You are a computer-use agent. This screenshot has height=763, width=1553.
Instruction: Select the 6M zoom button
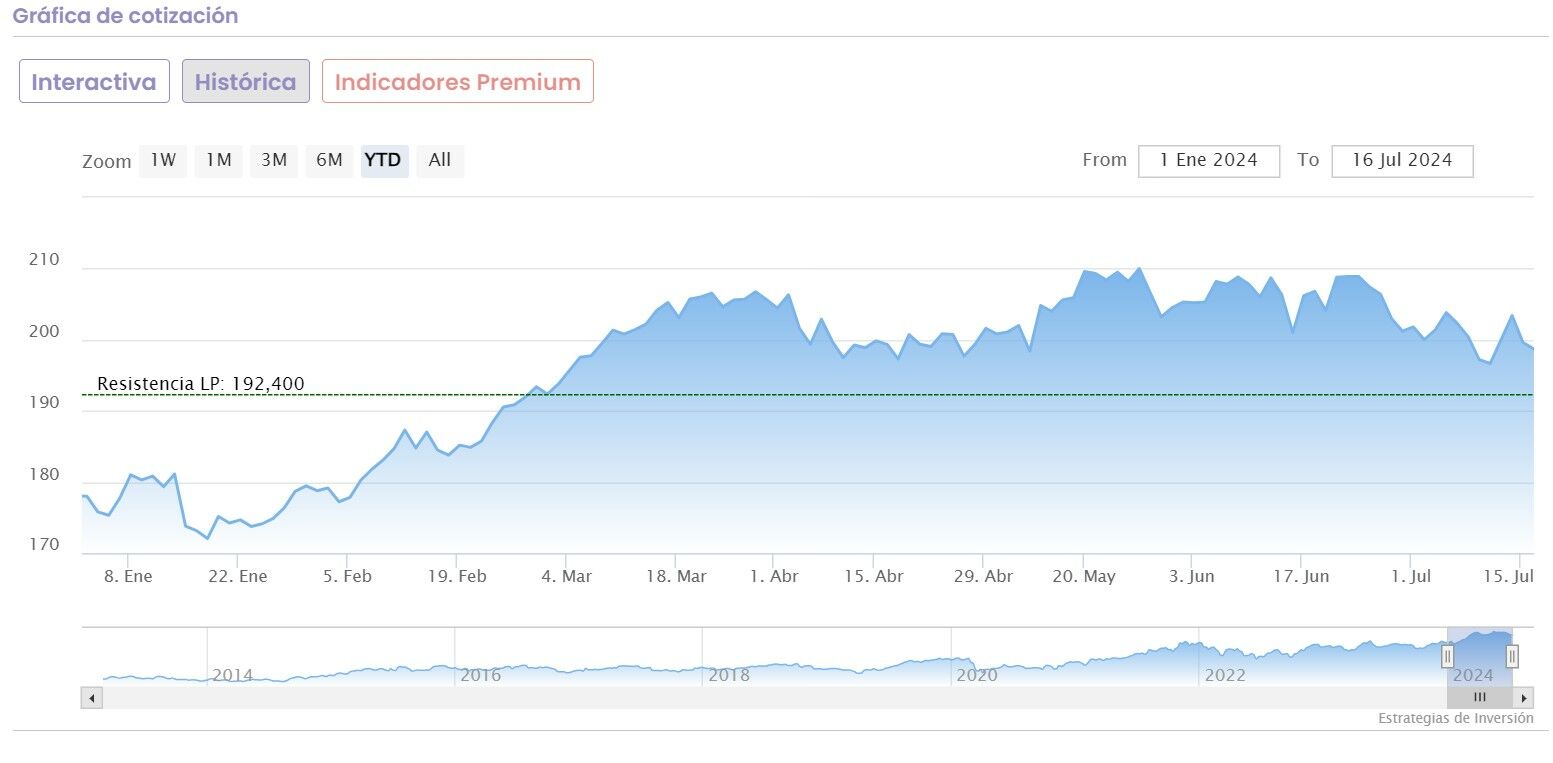click(329, 160)
